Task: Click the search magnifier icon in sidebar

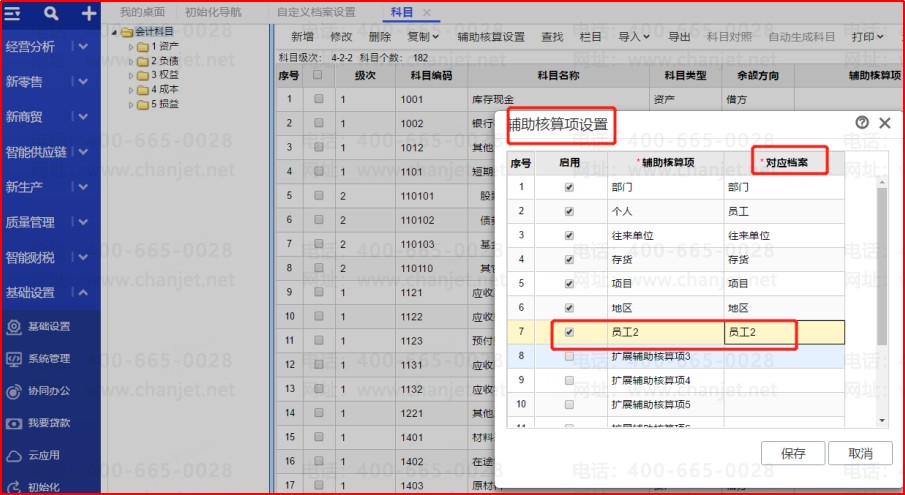Action: (x=52, y=13)
